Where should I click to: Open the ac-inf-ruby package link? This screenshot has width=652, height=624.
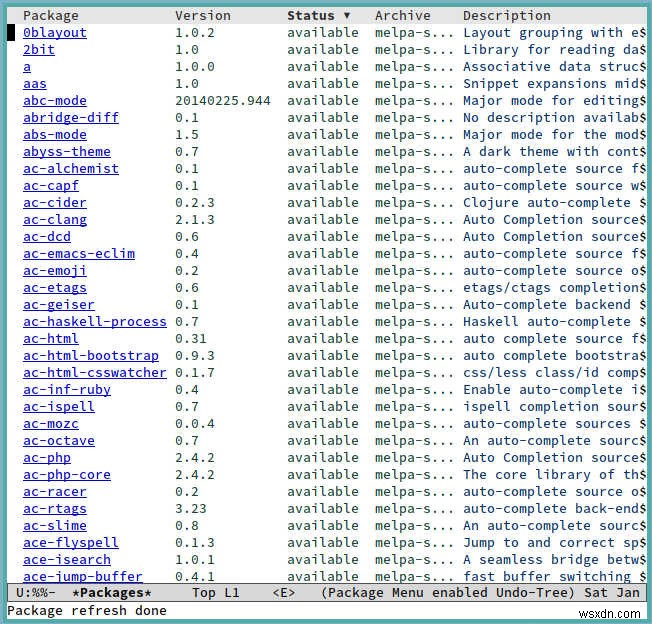[67, 390]
